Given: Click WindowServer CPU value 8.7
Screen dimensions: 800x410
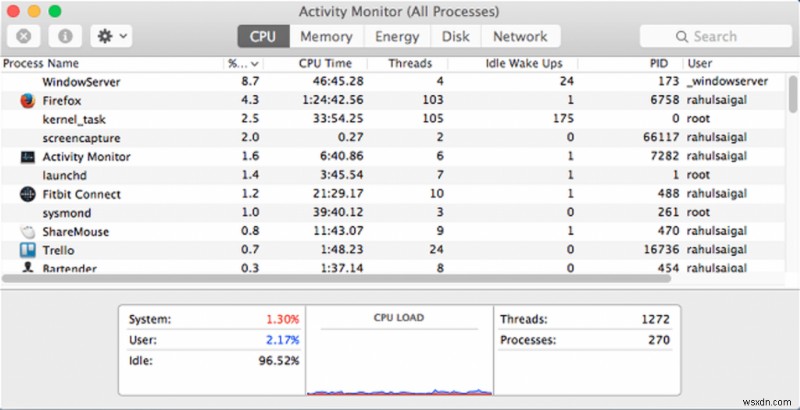Looking at the screenshot, I should [250, 82].
